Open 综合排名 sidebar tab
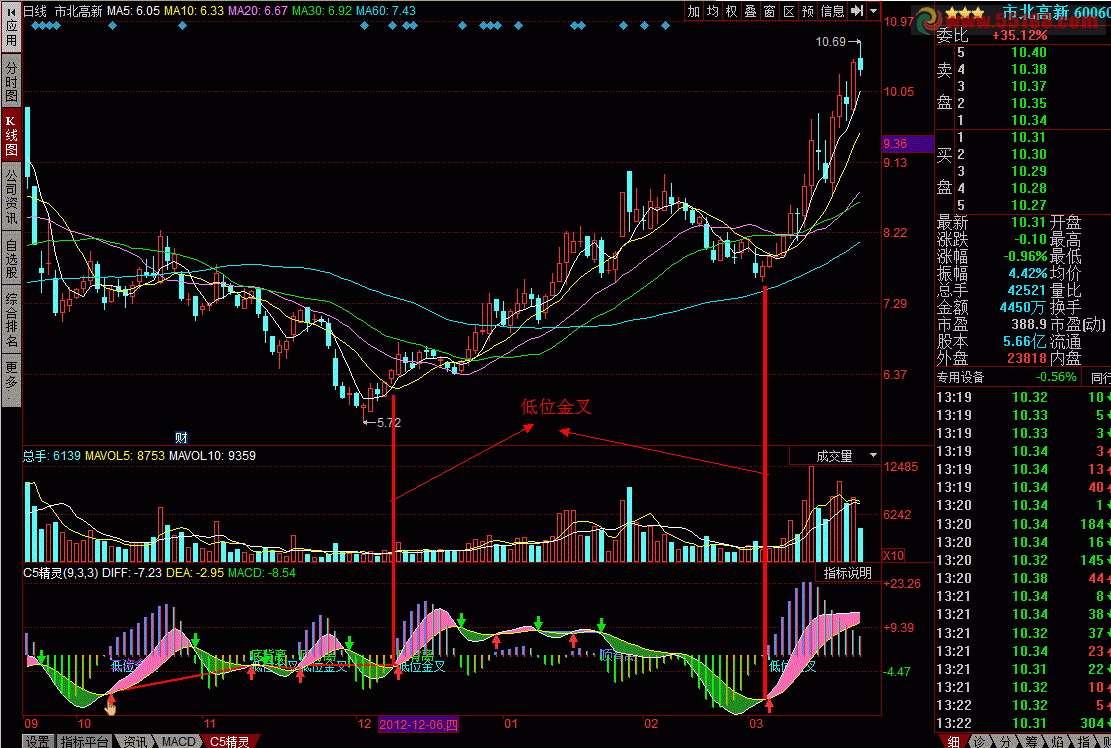The width and height of the screenshot is (1111, 748). [x=11, y=319]
